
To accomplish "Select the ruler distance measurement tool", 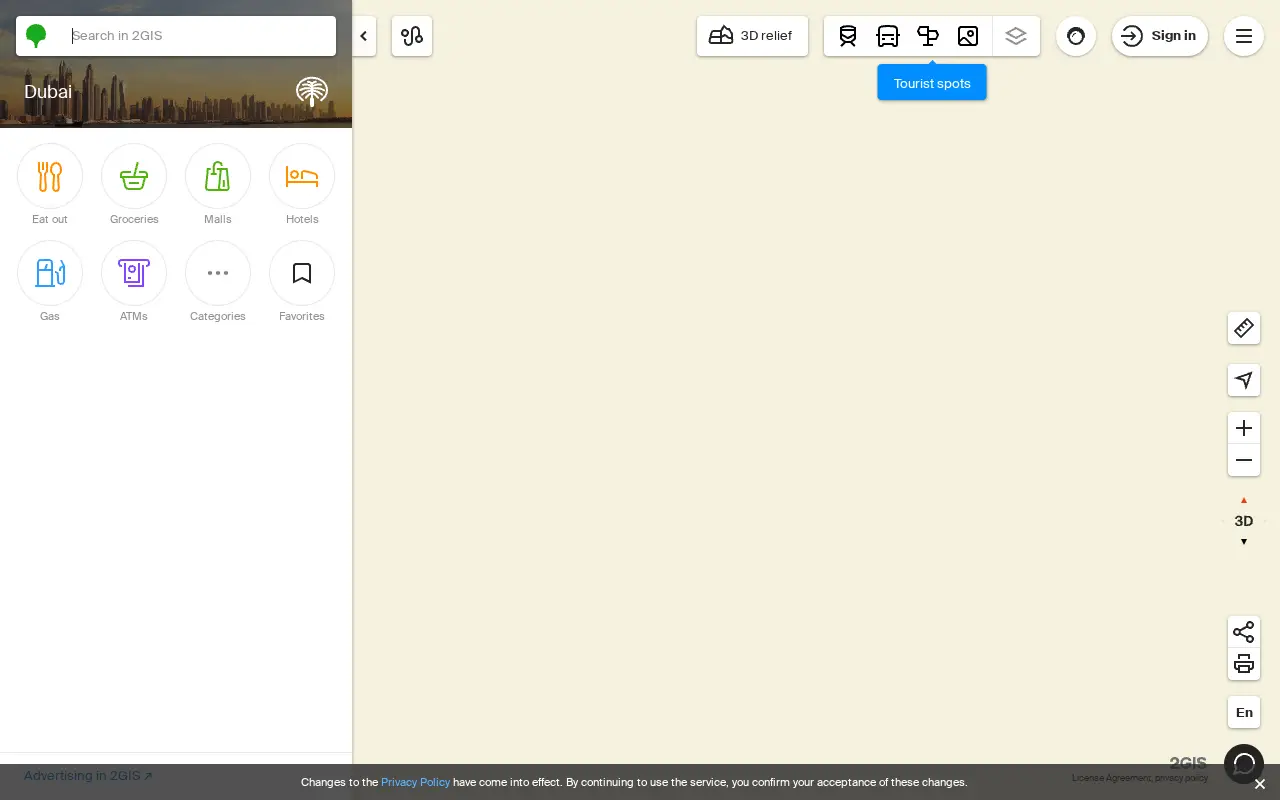I will [x=1244, y=328].
